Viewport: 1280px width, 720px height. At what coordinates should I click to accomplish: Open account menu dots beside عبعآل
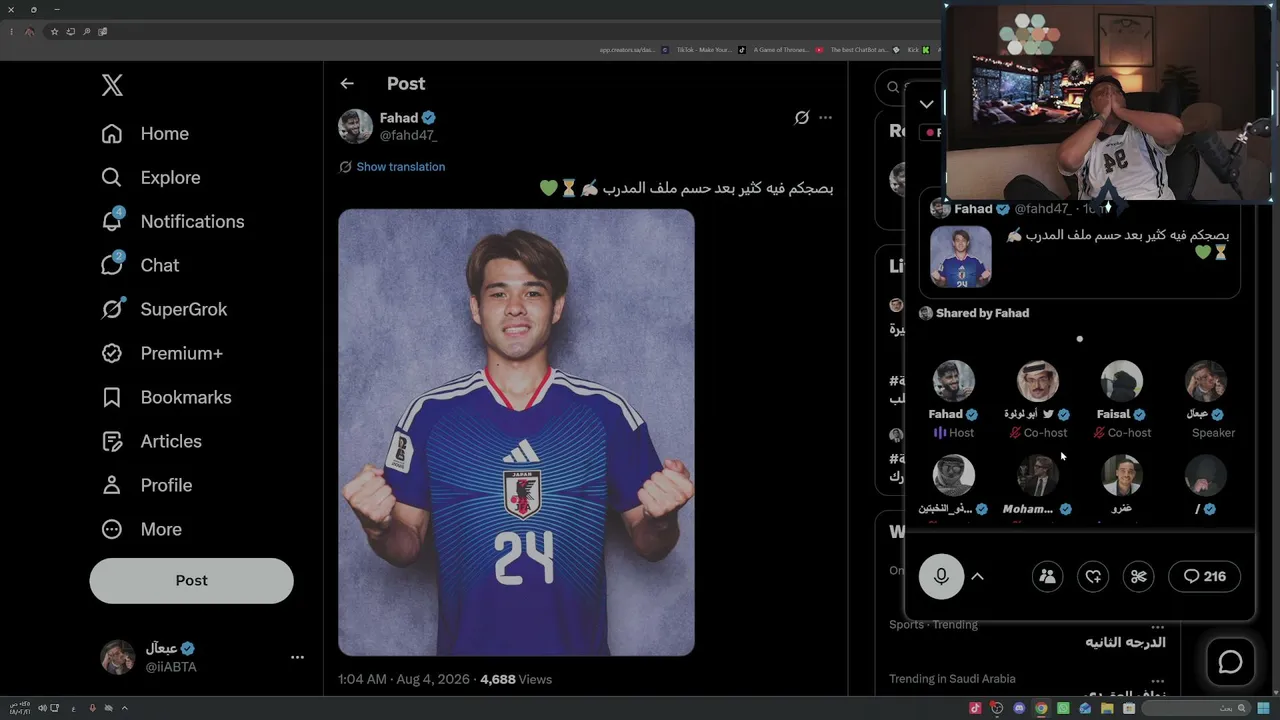point(297,657)
